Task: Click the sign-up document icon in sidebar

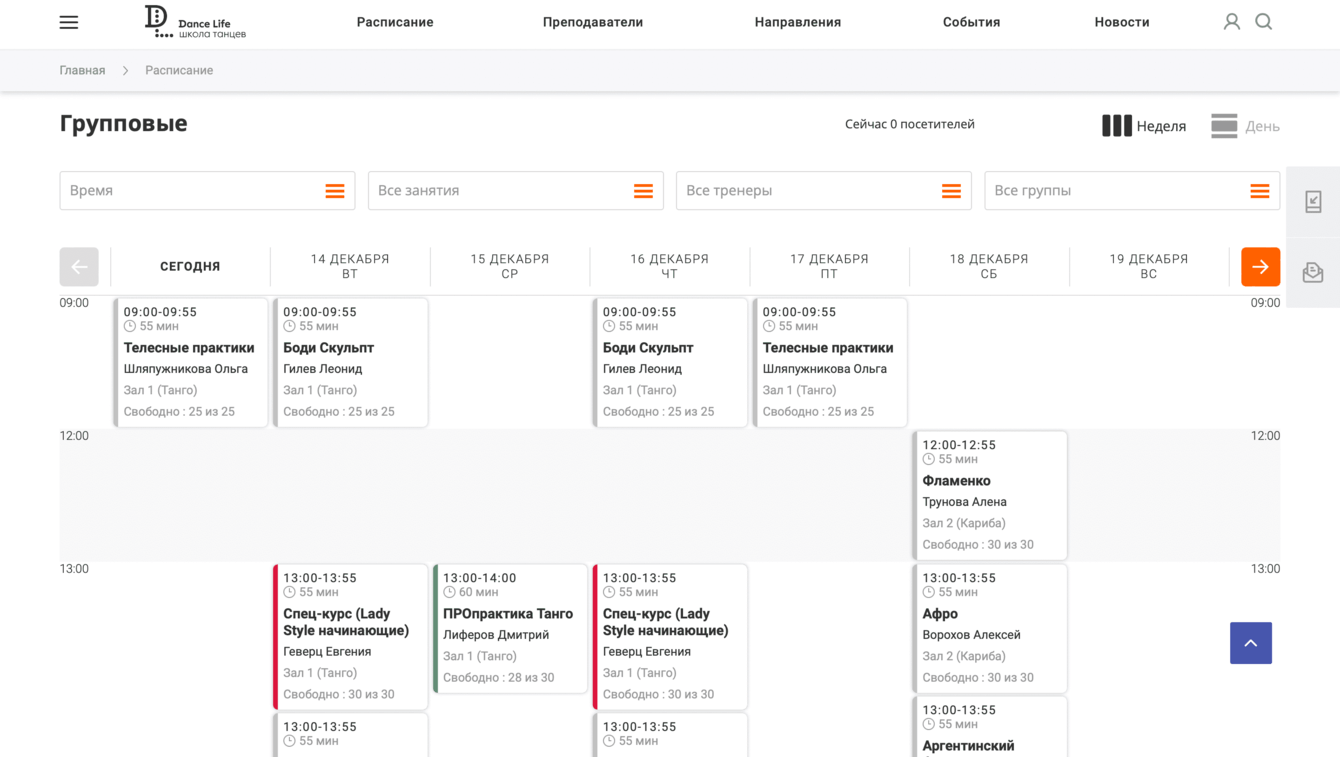Action: [x=1313, y=202]
